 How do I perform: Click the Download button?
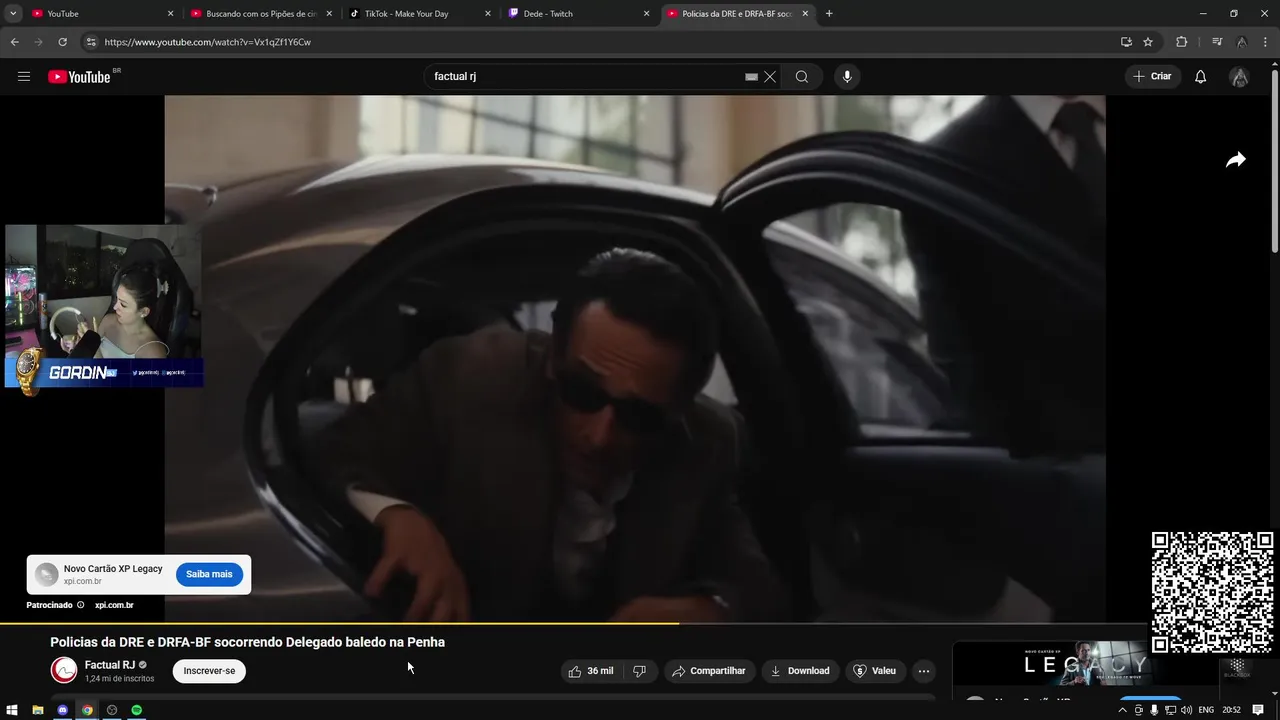pos(800,671)
